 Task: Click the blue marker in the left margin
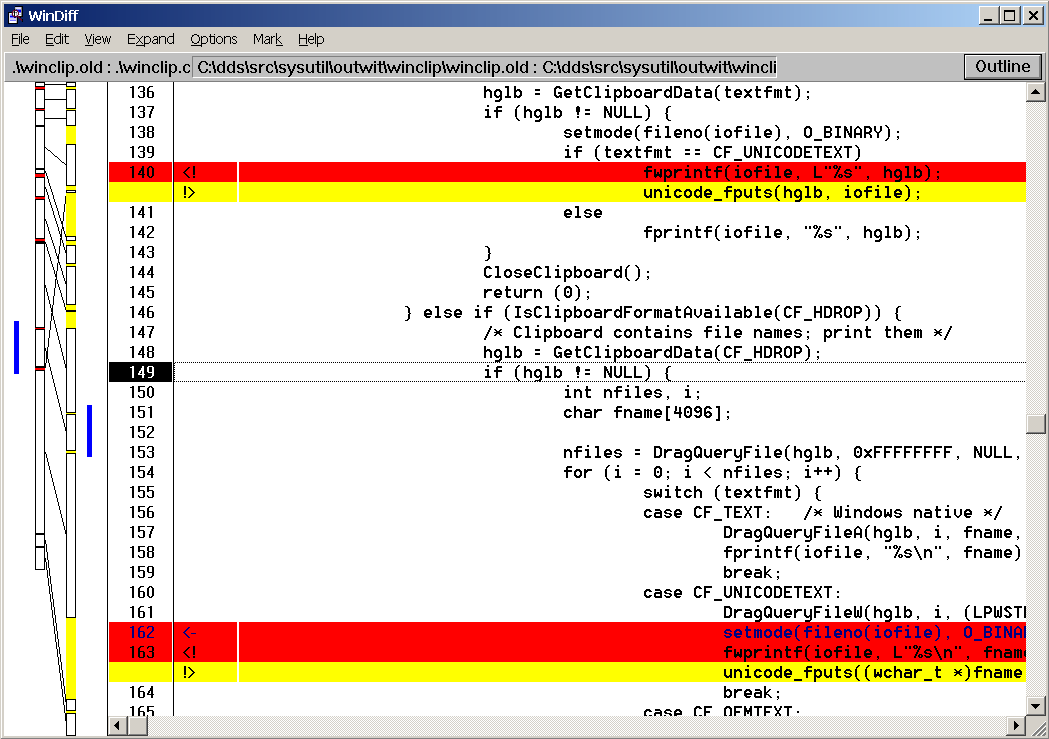(x=15, y=347)
